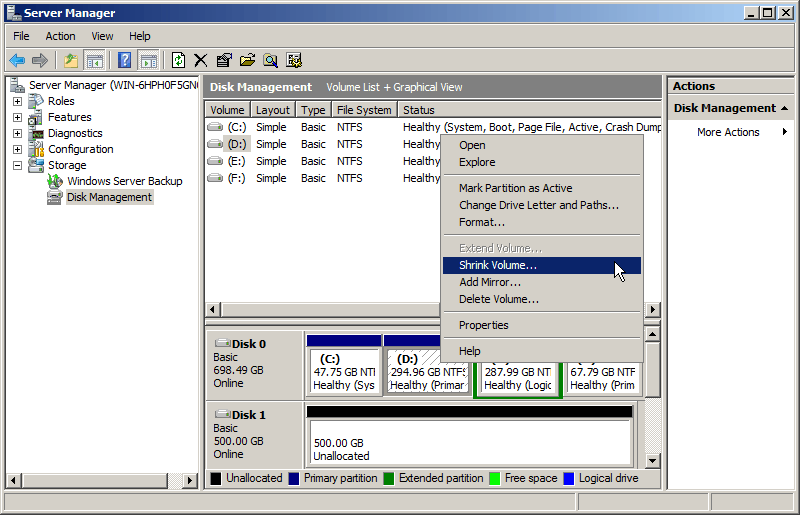Click the Primary partition legend swatch

(294, 478)
